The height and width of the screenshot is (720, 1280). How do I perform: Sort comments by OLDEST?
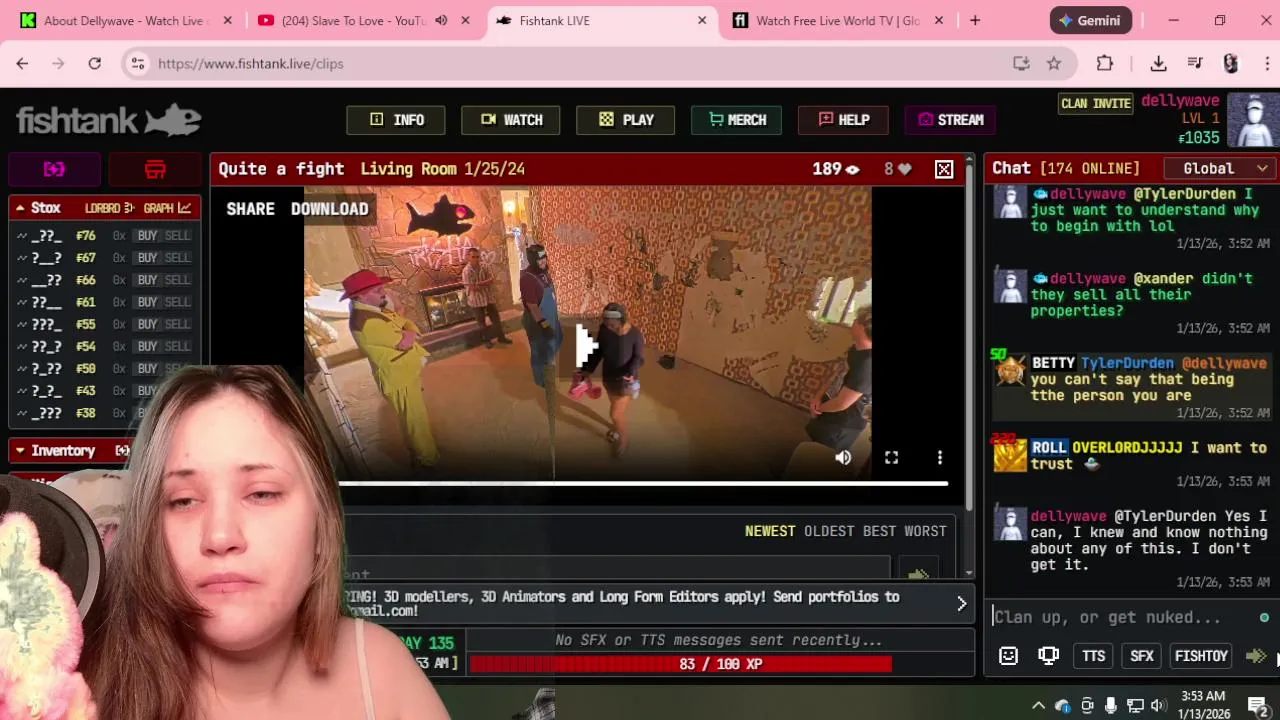[x=829, y=531]
